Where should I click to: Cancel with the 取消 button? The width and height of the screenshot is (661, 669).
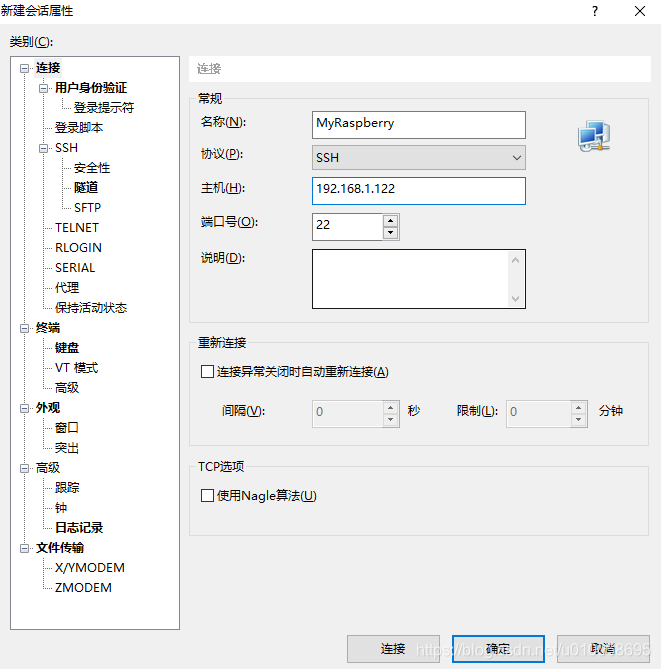603,649
